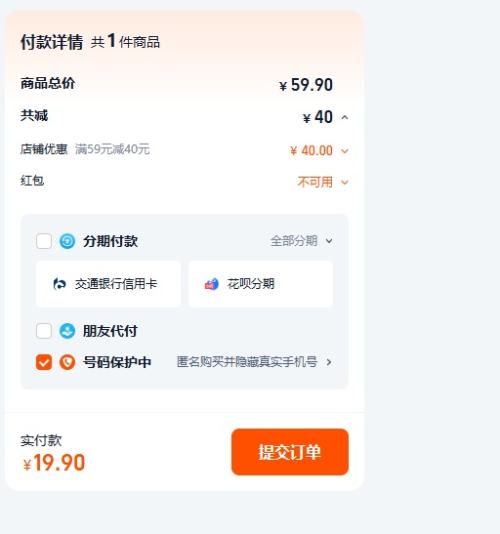Submit the order with 提交订单
This screenshot has width=500, height=534.
click(290, 452)
